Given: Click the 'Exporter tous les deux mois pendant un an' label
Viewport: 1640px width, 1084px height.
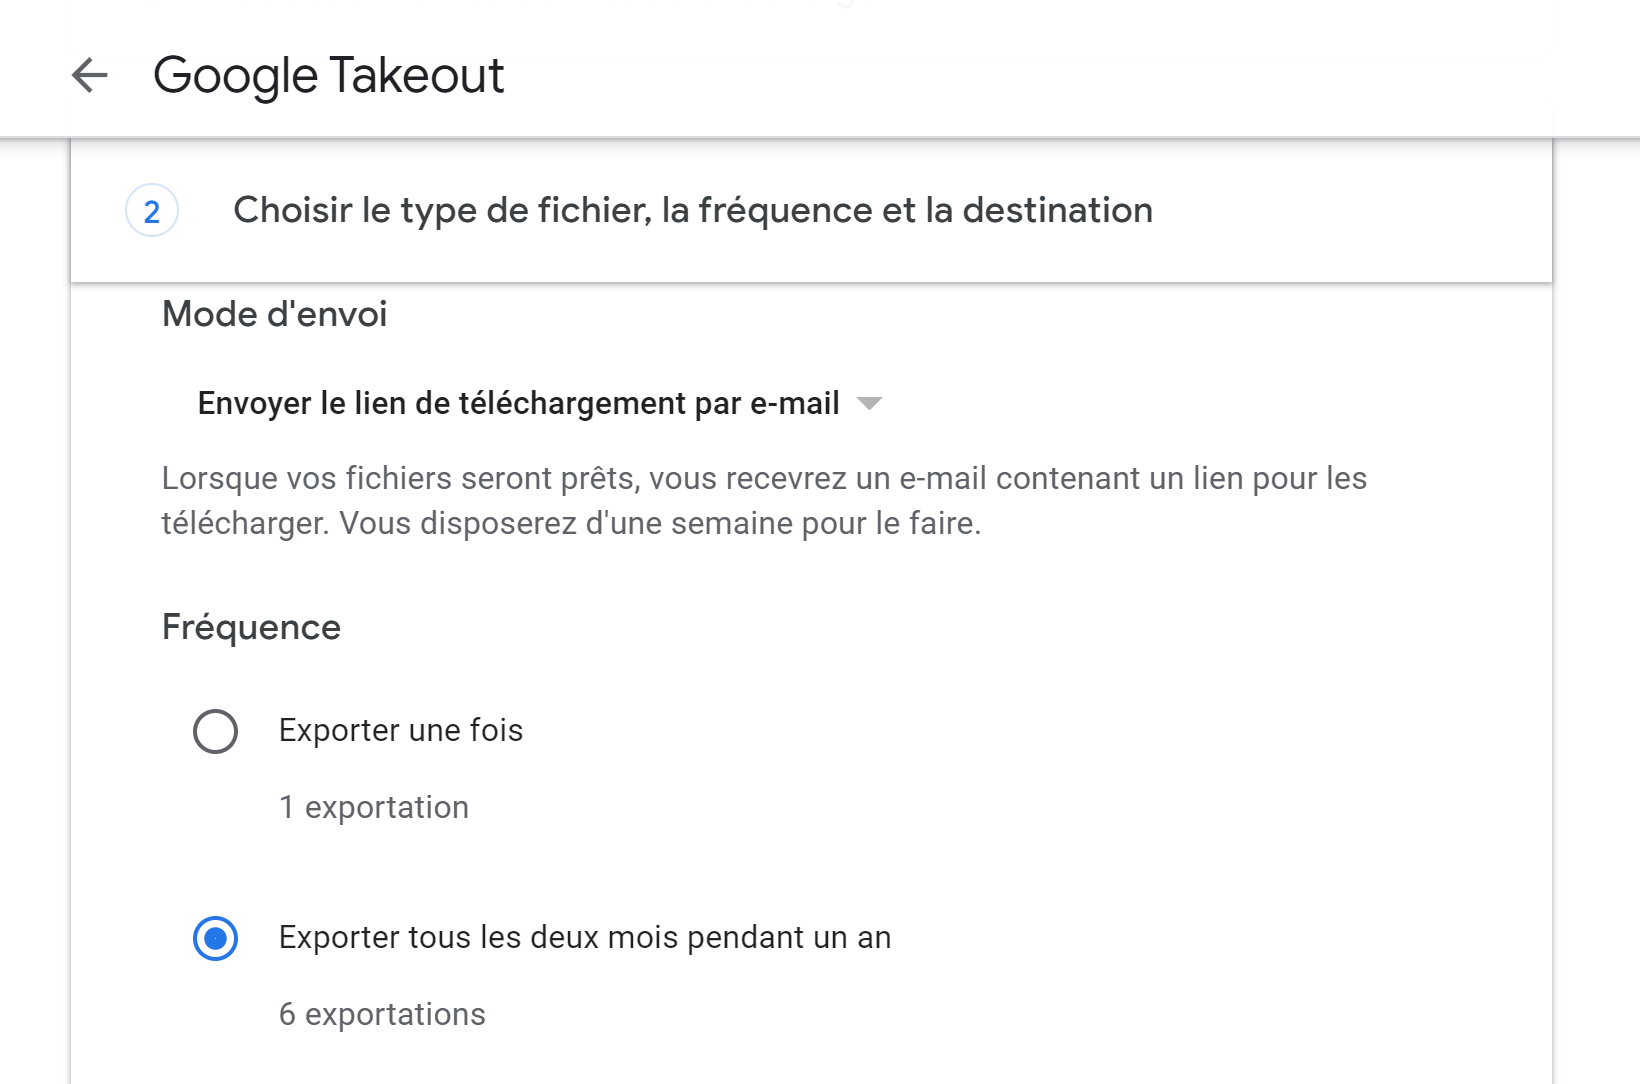Looking at the screenshot, I should point(584,938).
